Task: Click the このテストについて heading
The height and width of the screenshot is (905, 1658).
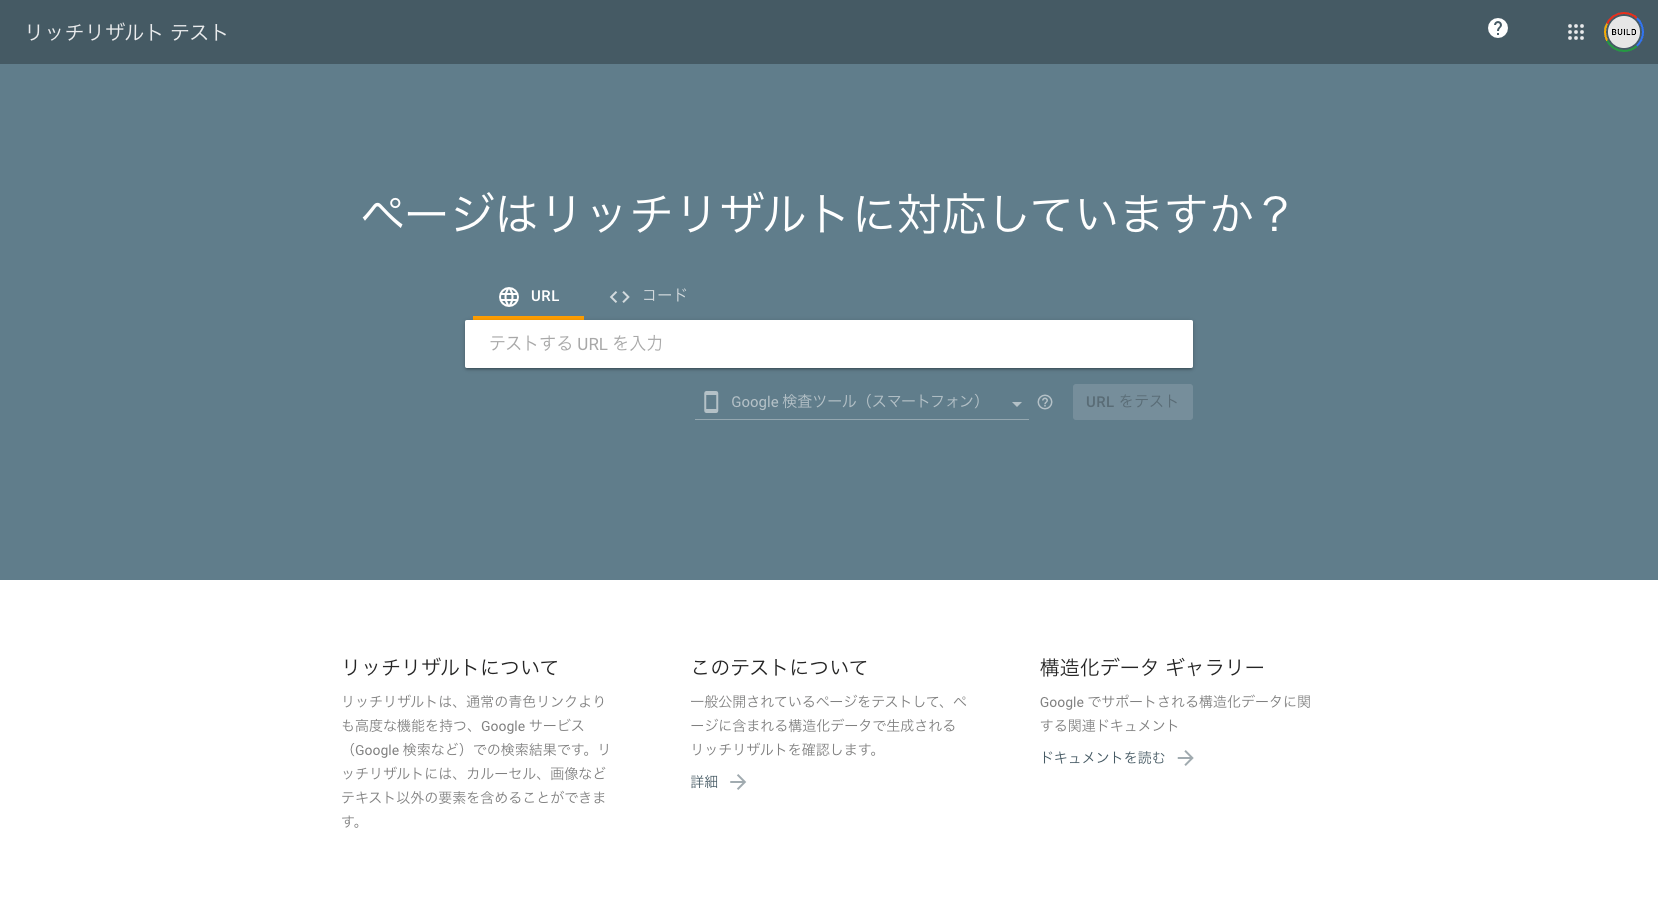Action: click(x=779, y=667)
